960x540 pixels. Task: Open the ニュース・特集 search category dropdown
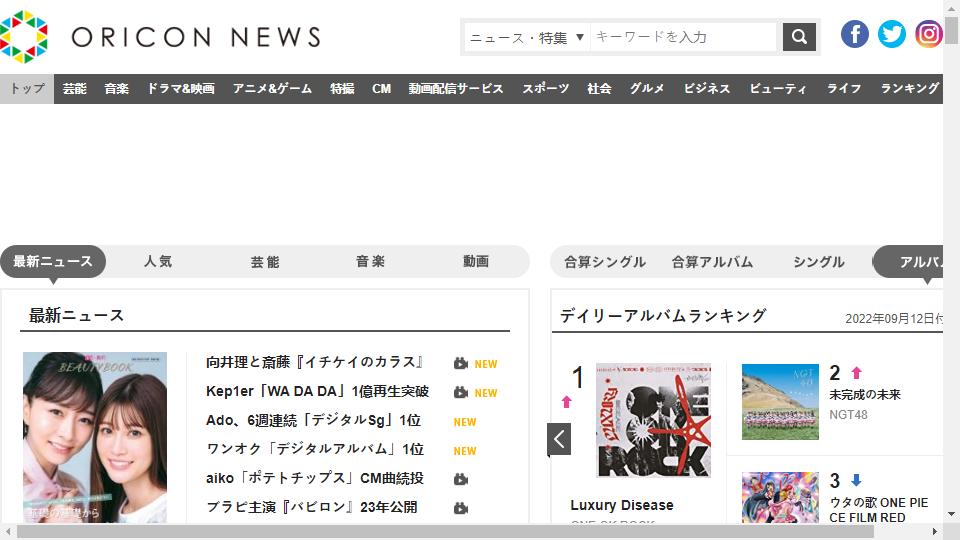(527, 37)
